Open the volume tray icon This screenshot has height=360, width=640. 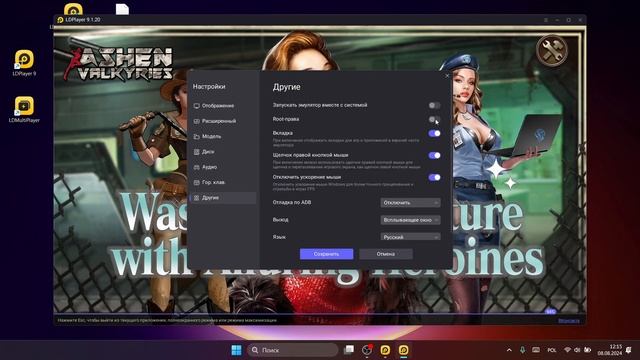577,350
